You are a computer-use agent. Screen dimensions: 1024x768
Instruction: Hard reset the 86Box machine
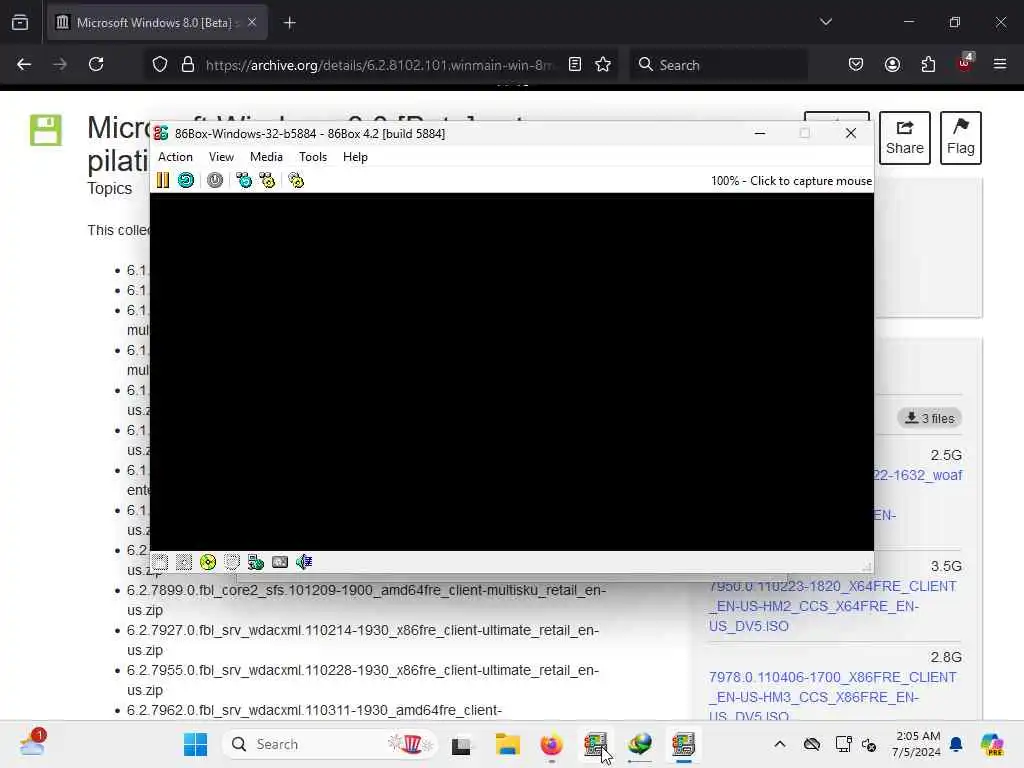pos(186,180)
